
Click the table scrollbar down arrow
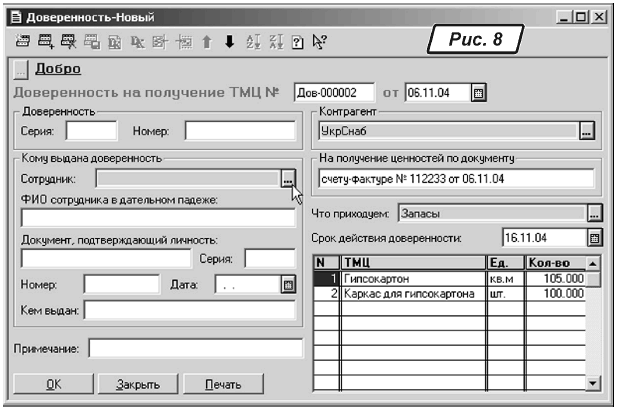[593, 382]
